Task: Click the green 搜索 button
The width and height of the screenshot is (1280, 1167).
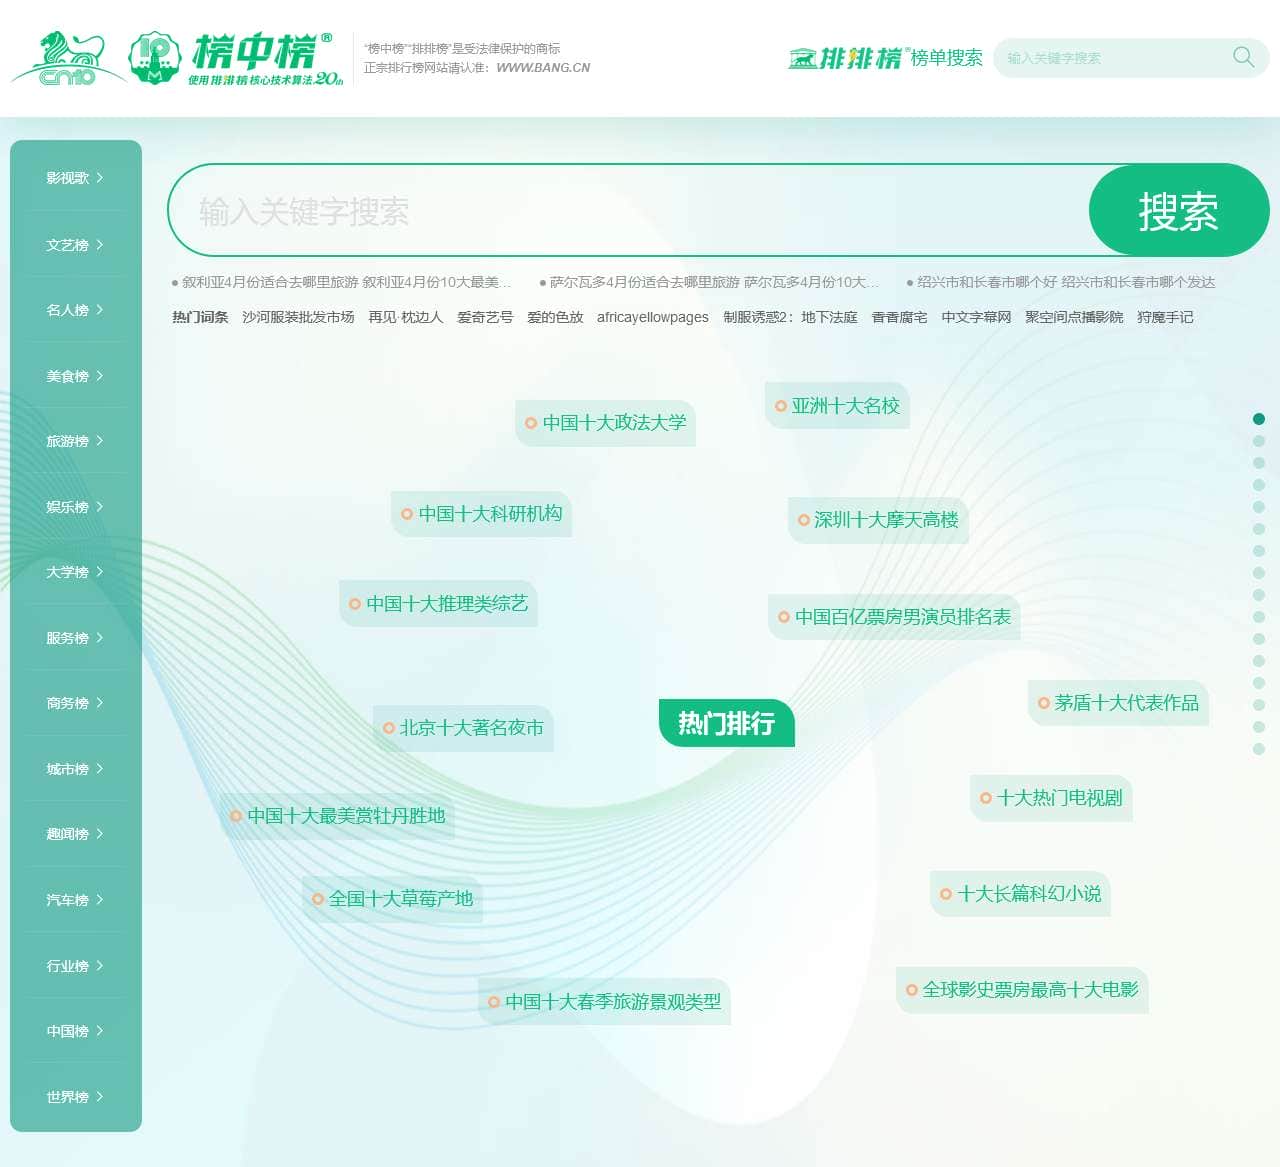Action: [1179, 211]
